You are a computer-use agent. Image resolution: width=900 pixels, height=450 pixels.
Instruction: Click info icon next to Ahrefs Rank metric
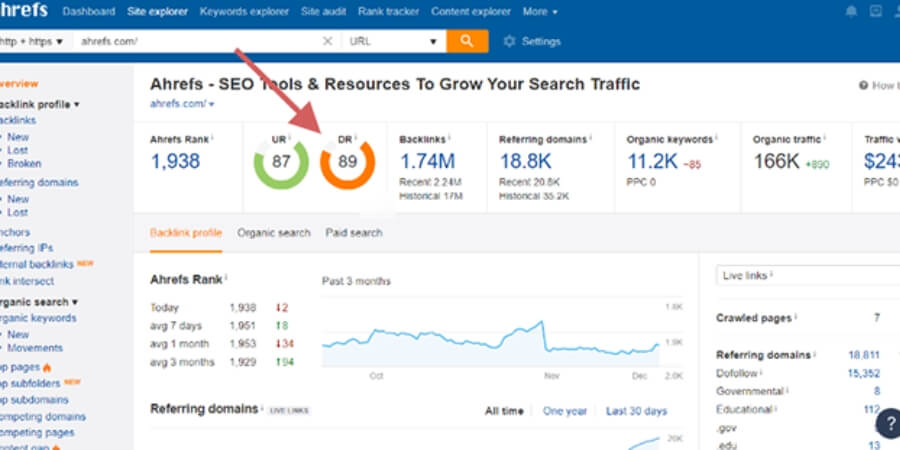click(212, 138)
